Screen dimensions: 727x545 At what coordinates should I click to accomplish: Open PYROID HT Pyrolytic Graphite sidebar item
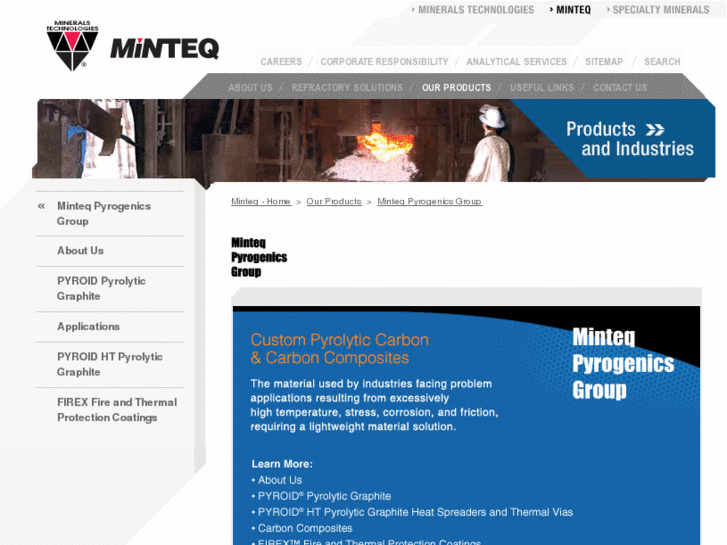[110, 364]
